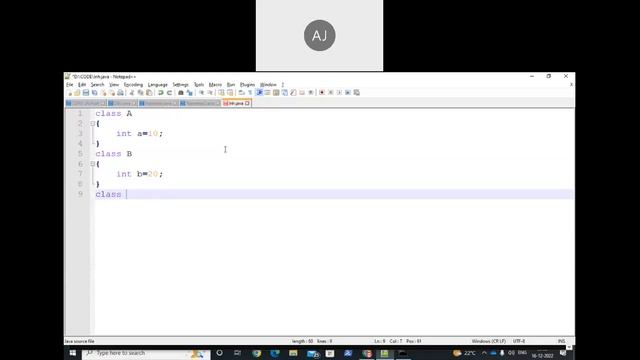Click the Copy toolbar icon
The height and width of the screenshot is (360, 640).
pyautogui.click(x=140, y=93)
